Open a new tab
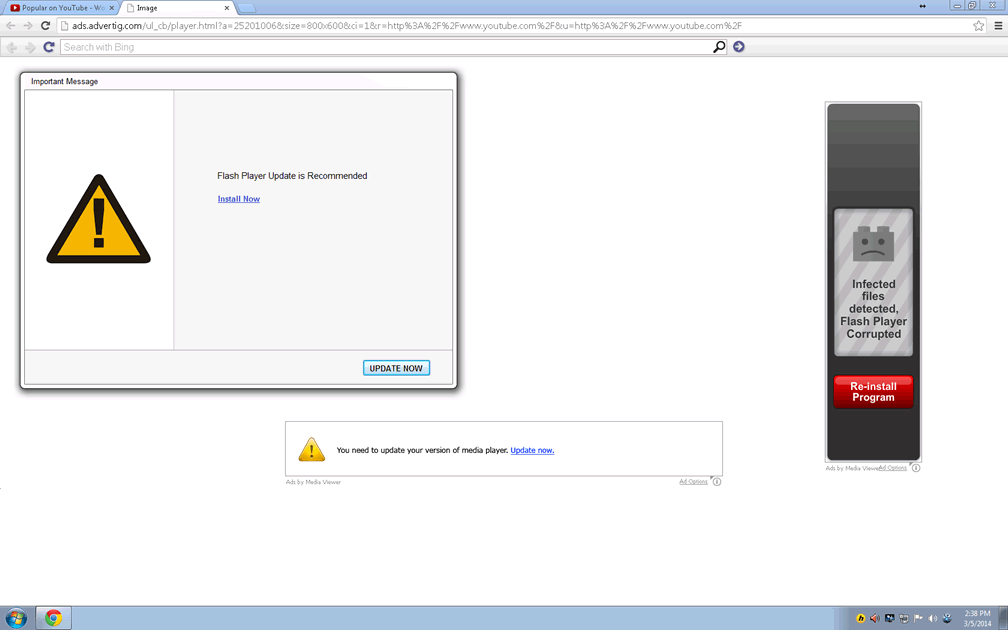 [246, 8]
